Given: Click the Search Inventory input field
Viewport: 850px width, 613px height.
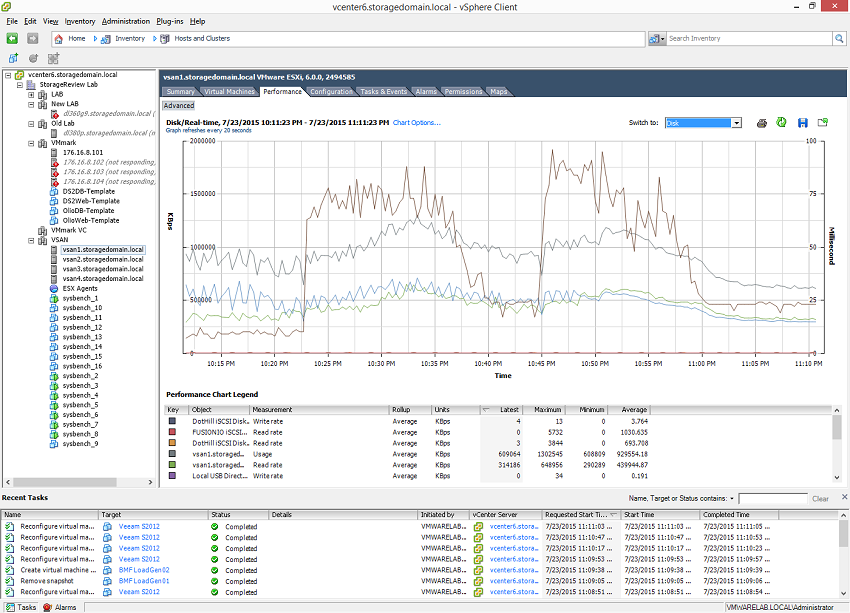Looking at the screenshot, I should tap(749, 38).
